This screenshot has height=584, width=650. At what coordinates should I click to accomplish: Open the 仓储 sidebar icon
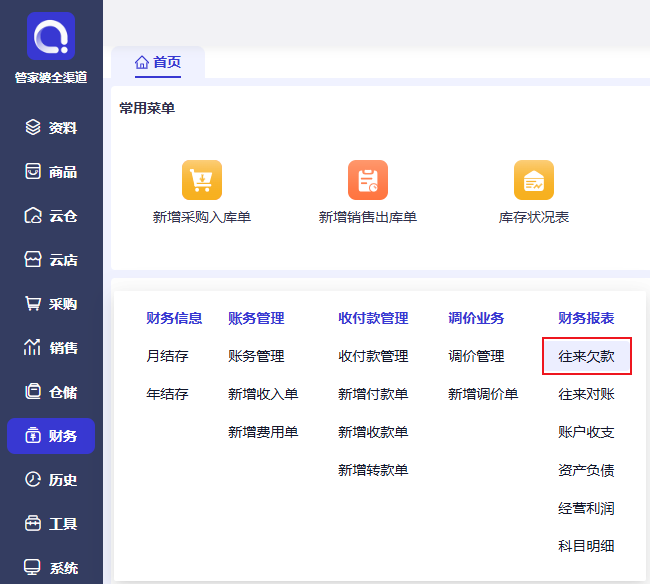click(33, 392)
